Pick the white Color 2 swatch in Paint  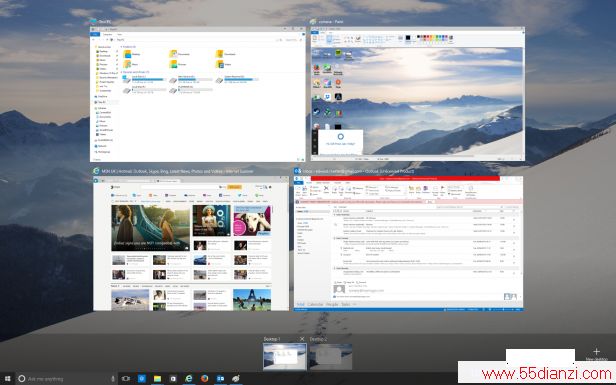tap(414, 38)
